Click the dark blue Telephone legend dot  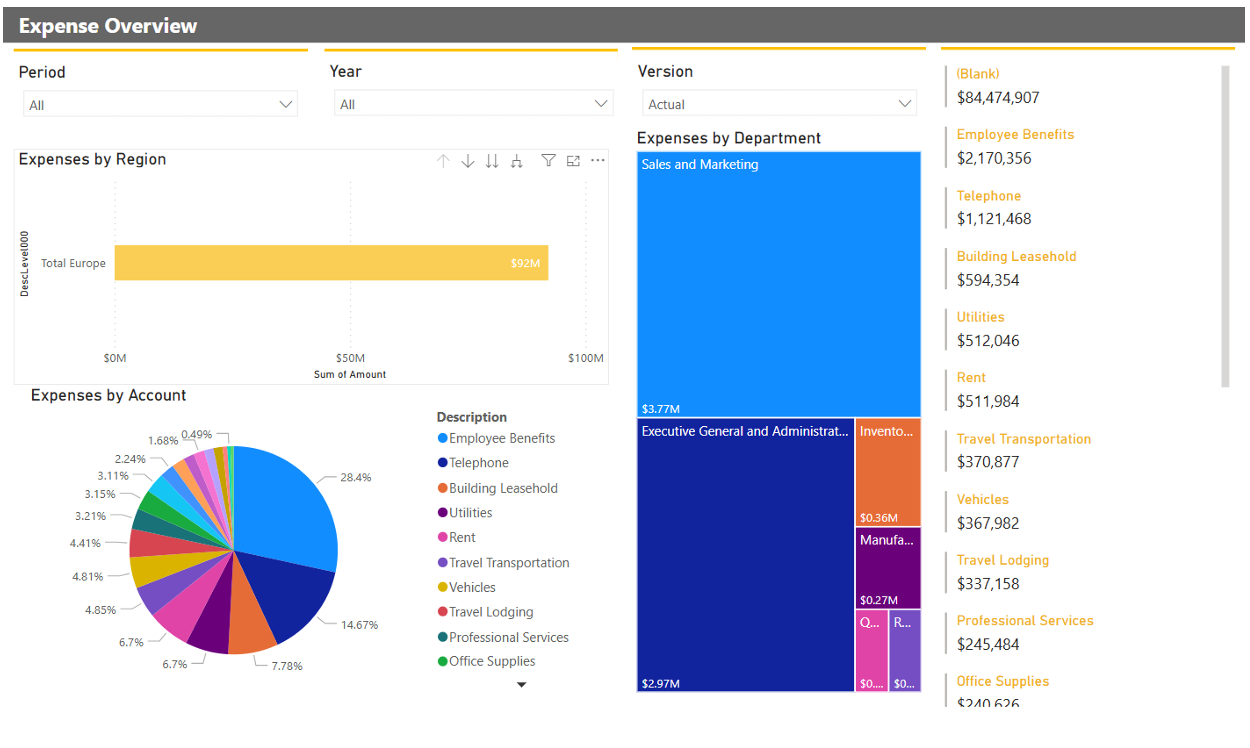click(442, 463)
